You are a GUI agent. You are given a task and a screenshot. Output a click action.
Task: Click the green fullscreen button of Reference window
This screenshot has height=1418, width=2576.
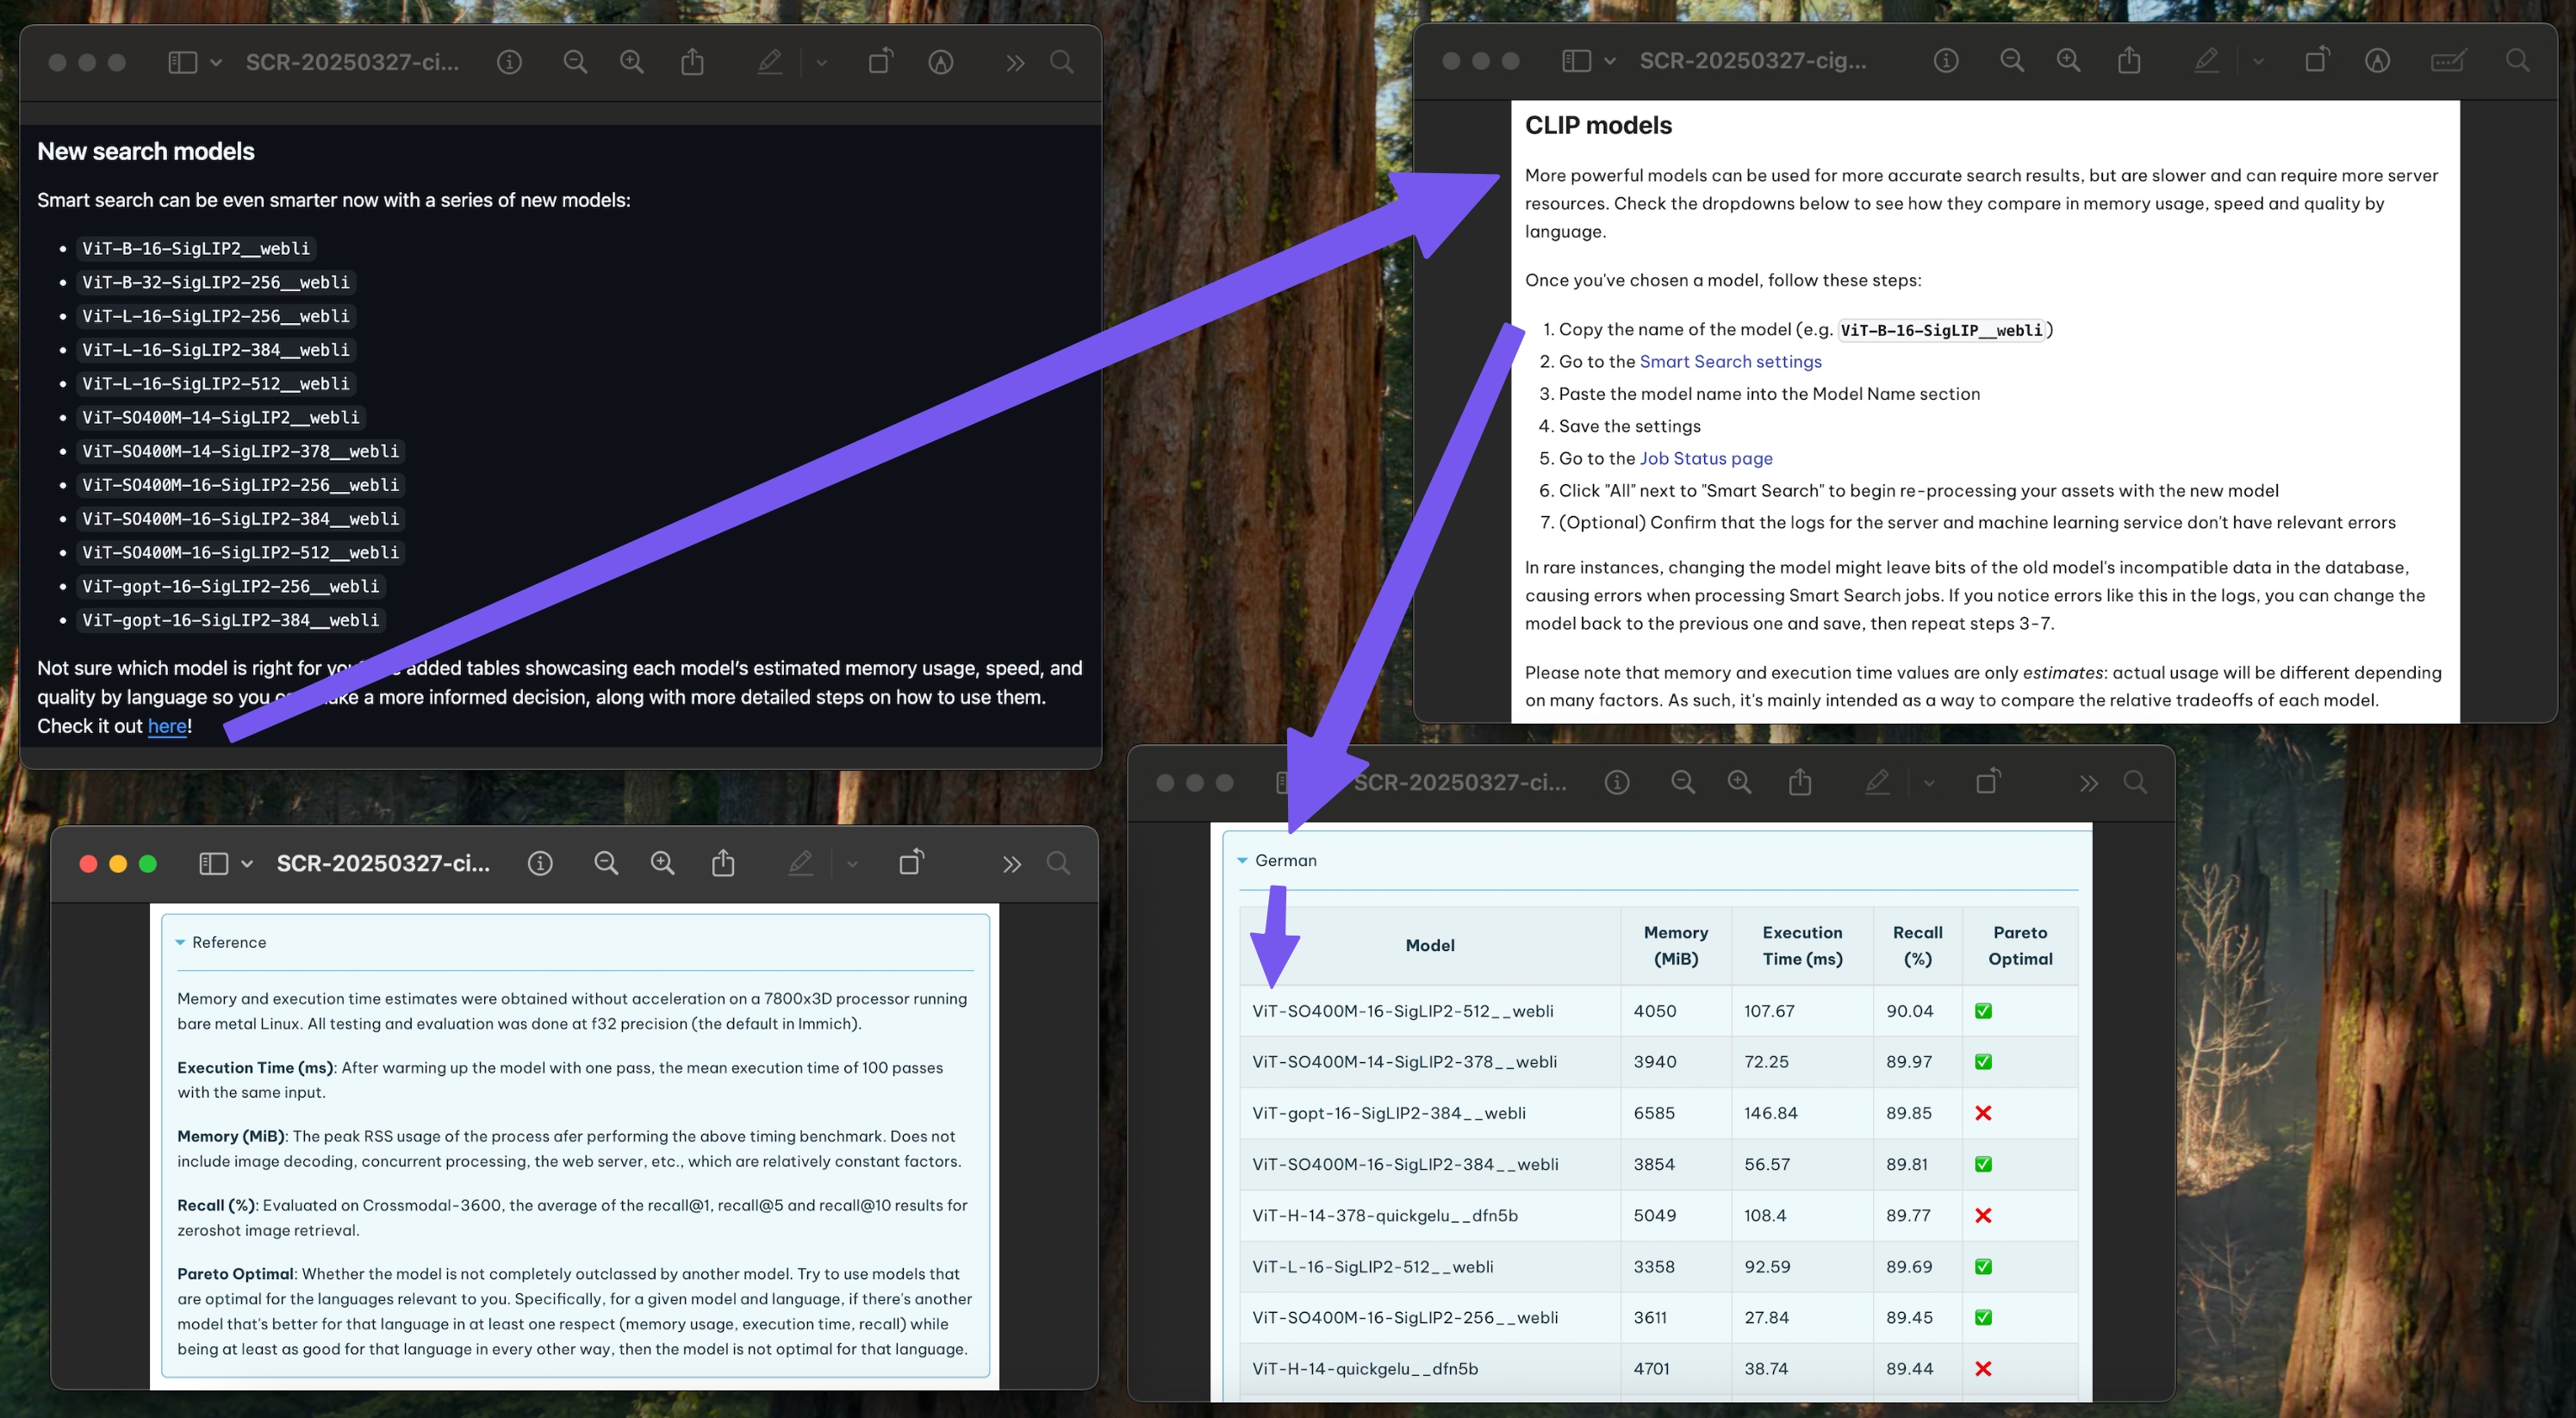(148, 864)
